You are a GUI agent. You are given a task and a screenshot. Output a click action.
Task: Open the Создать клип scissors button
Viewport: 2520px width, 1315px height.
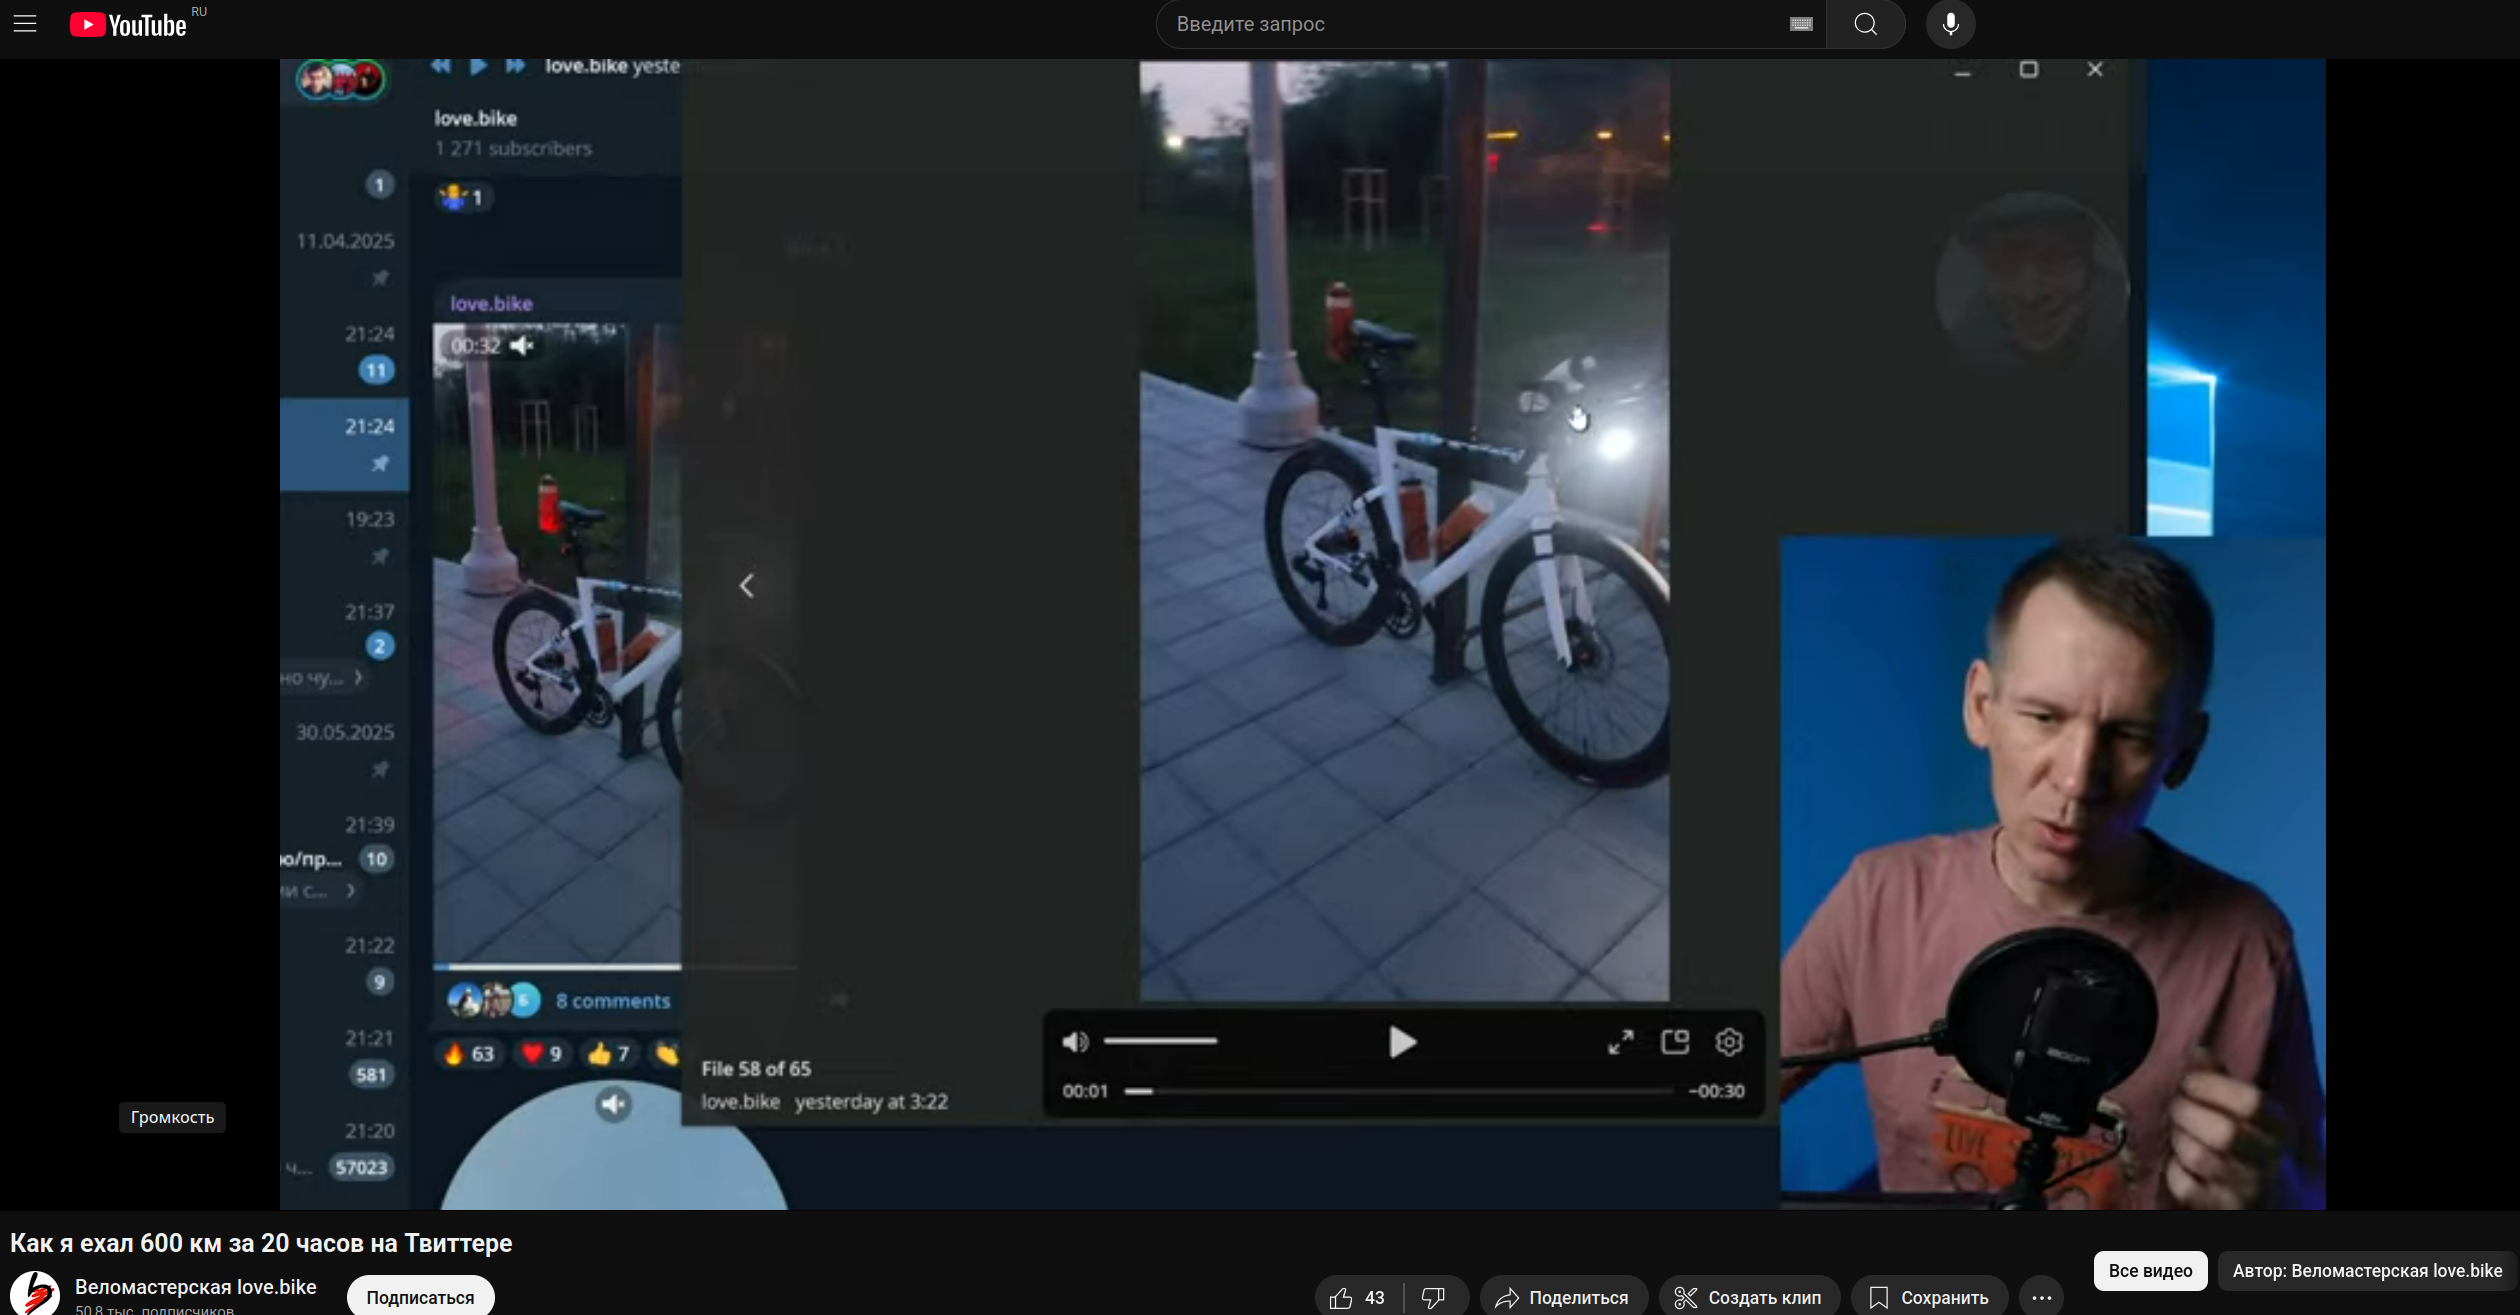1748,1297
